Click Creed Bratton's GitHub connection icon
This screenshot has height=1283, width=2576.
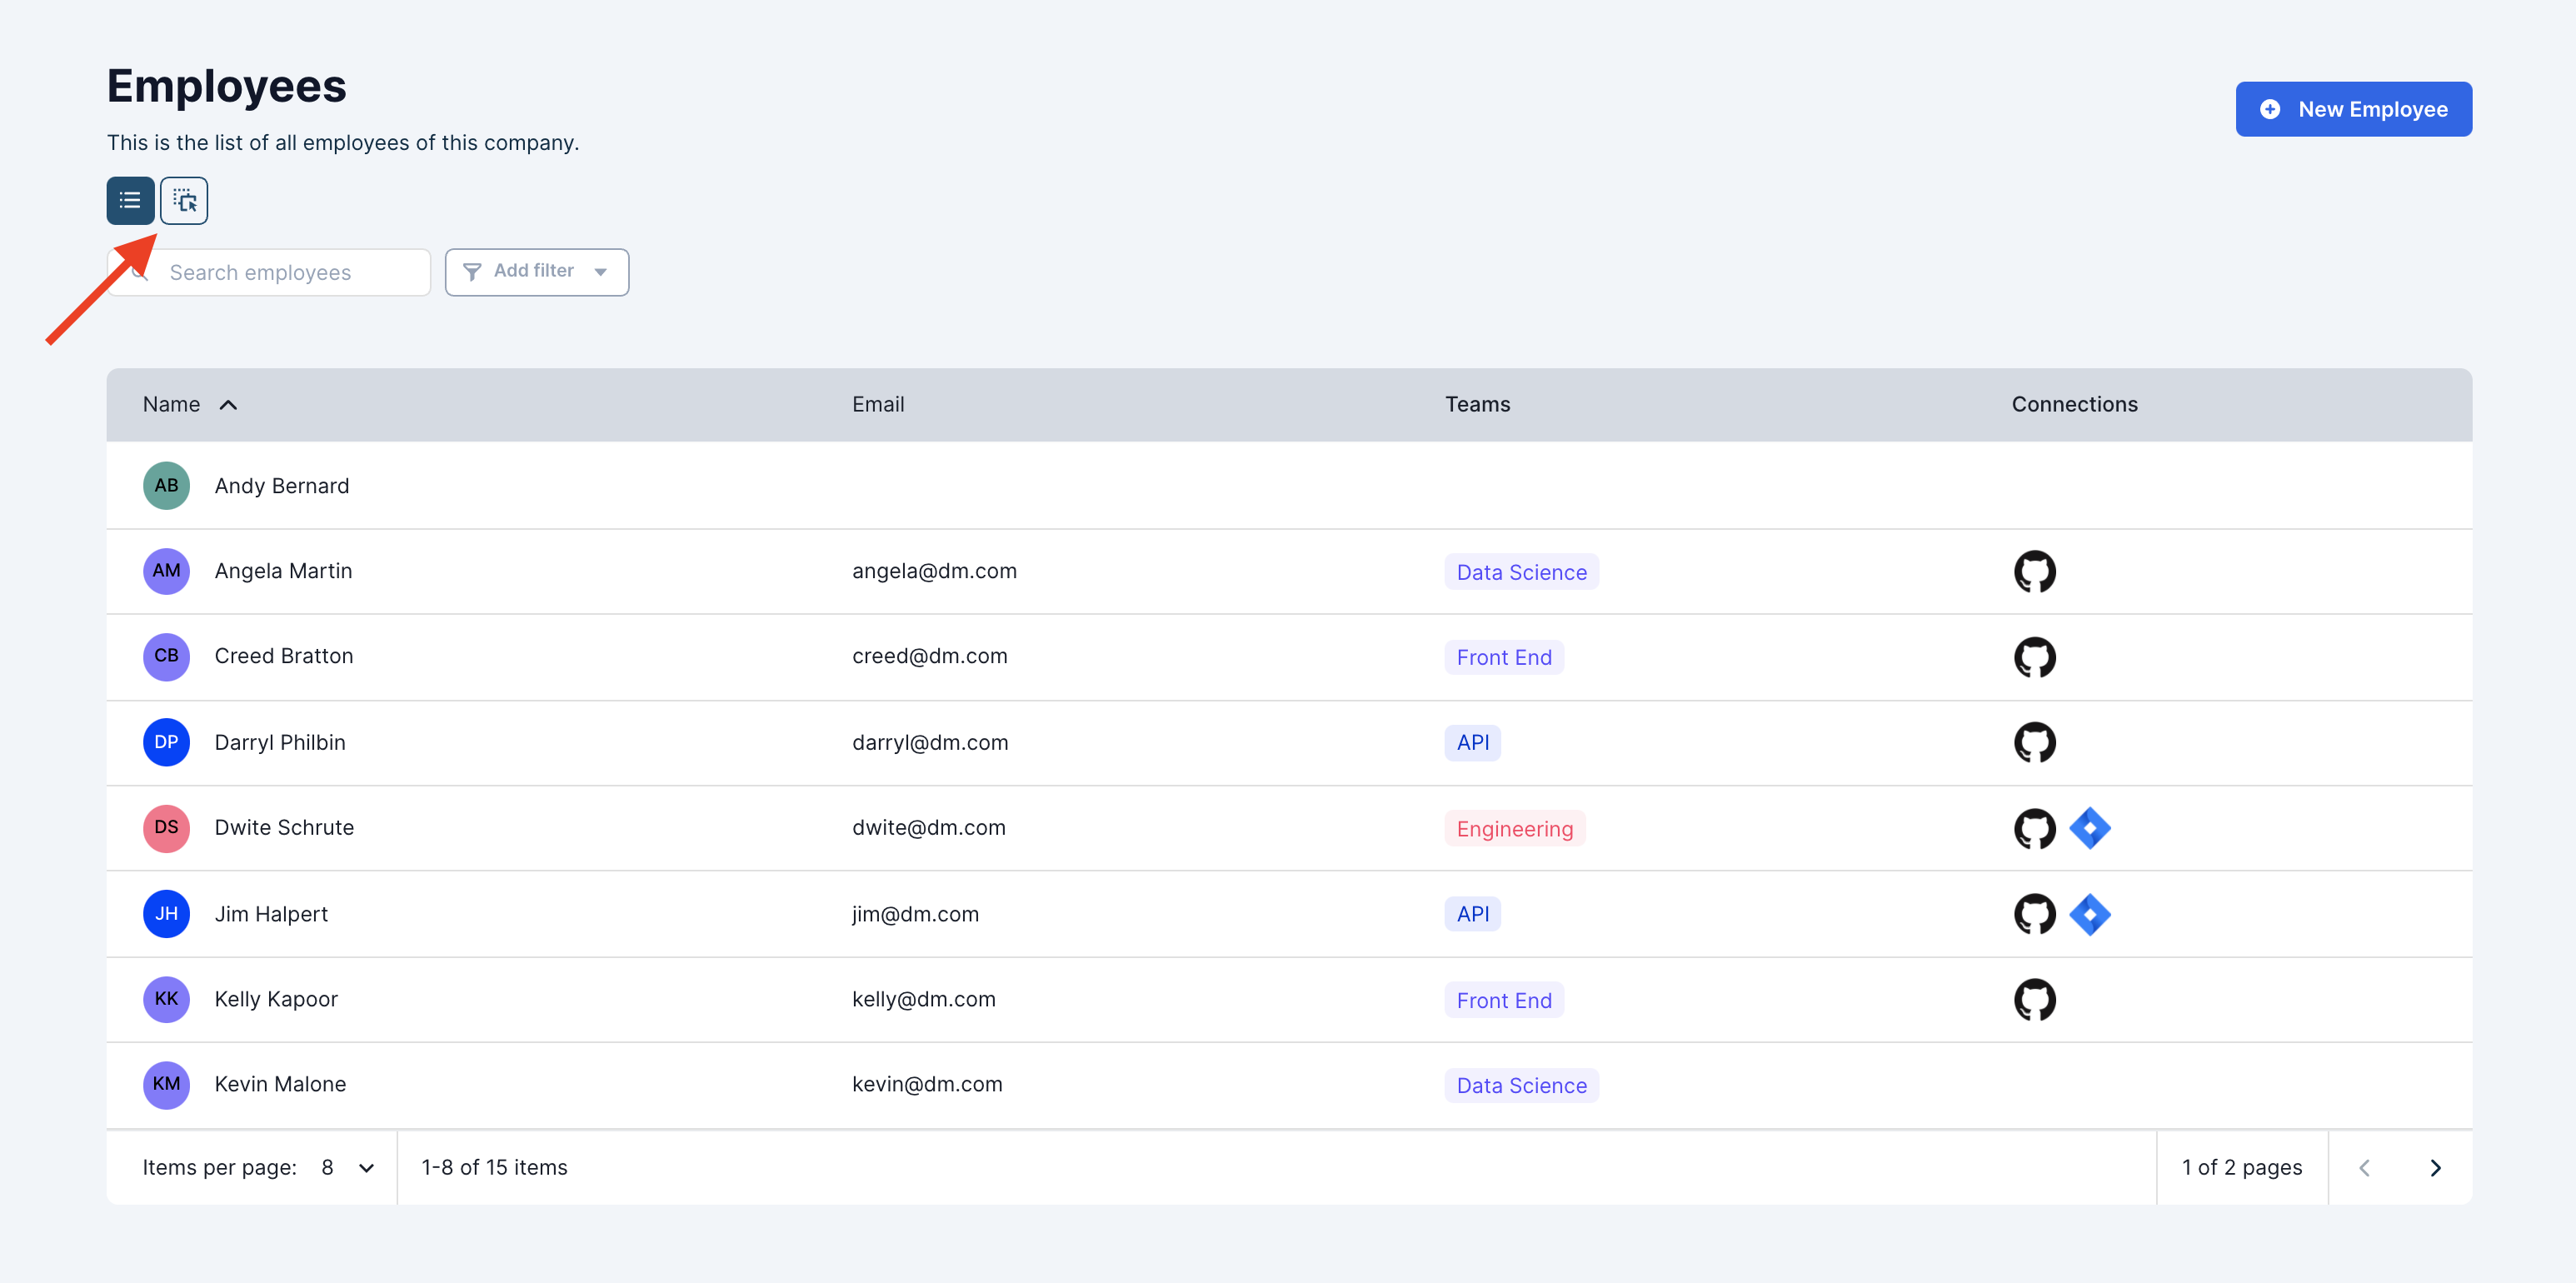click(x=2034, y=657)
